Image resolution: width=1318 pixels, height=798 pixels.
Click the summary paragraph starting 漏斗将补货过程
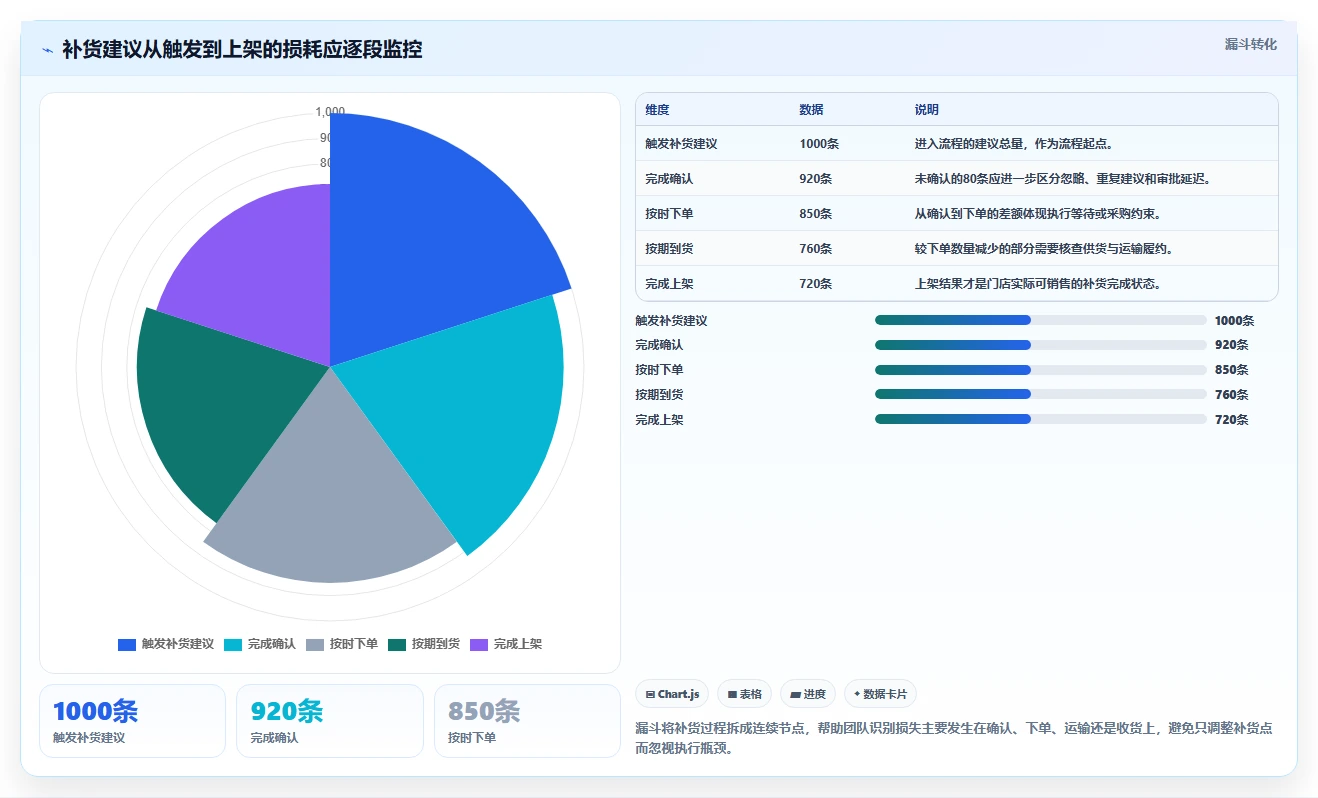point(954,738)
